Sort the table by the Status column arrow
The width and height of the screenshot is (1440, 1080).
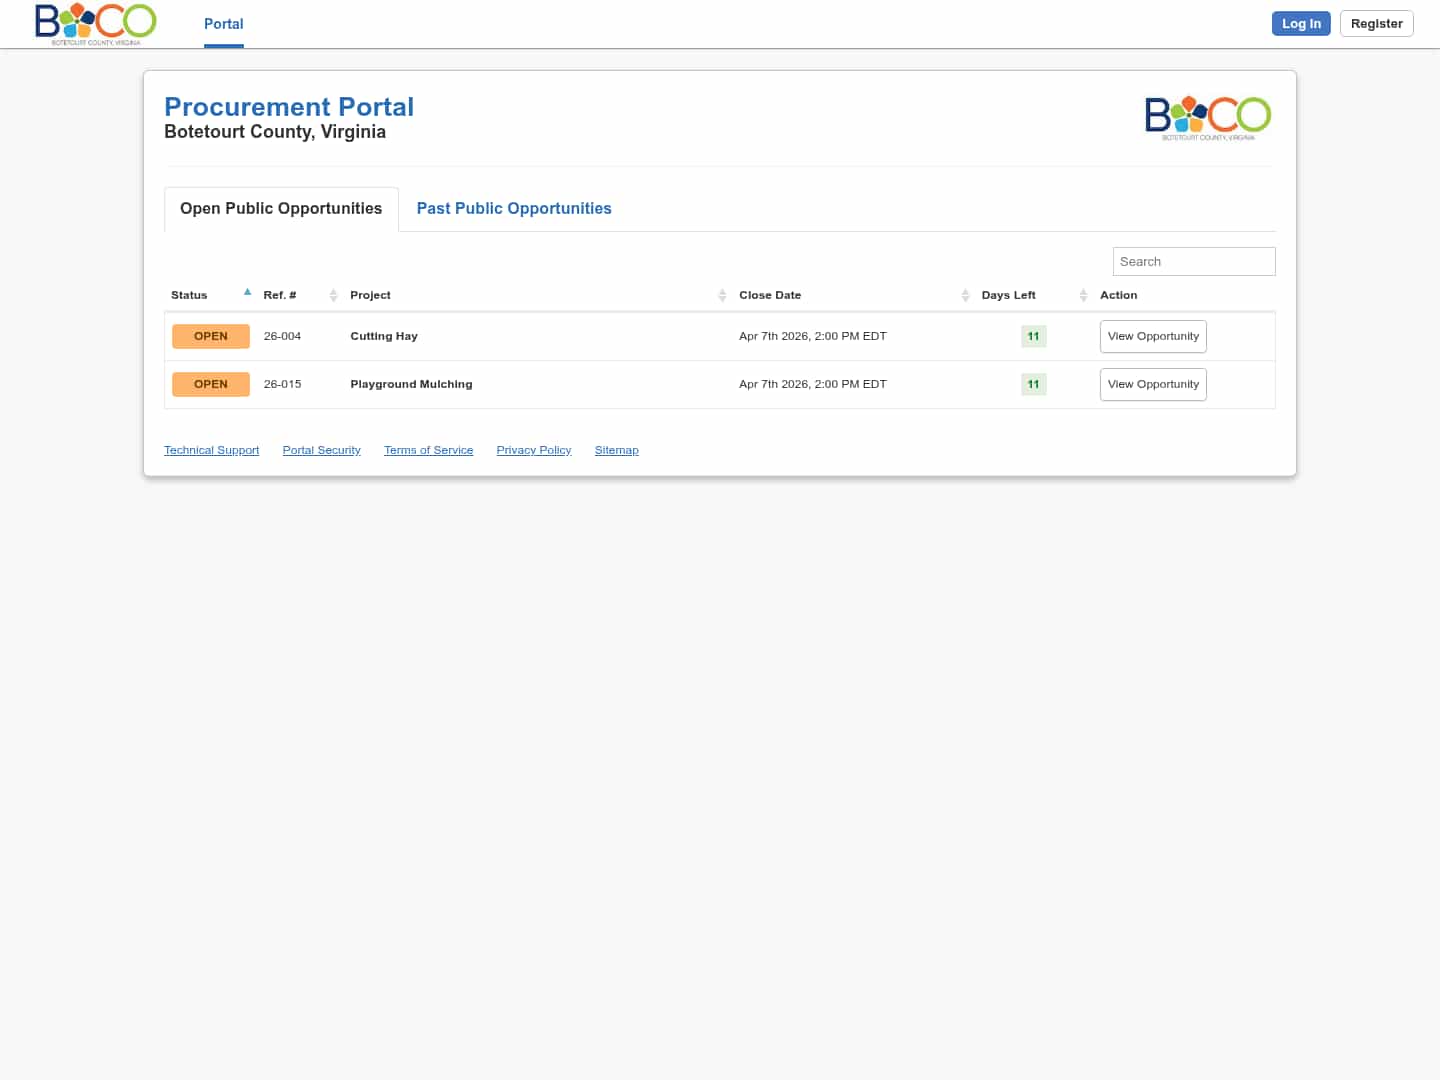click(247, 291)
